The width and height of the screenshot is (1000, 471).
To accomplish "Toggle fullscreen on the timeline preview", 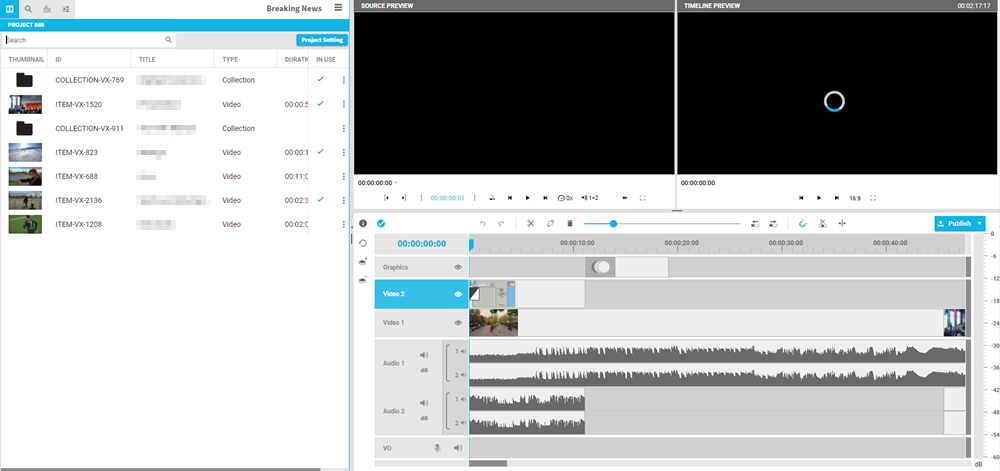I will 873,198.
